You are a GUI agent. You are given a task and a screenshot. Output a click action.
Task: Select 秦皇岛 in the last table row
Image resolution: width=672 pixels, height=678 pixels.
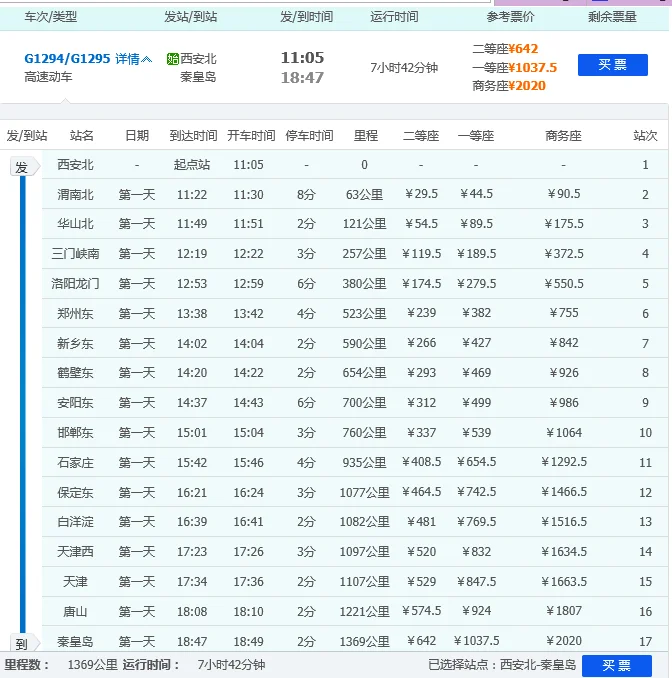tap(75, 641)
